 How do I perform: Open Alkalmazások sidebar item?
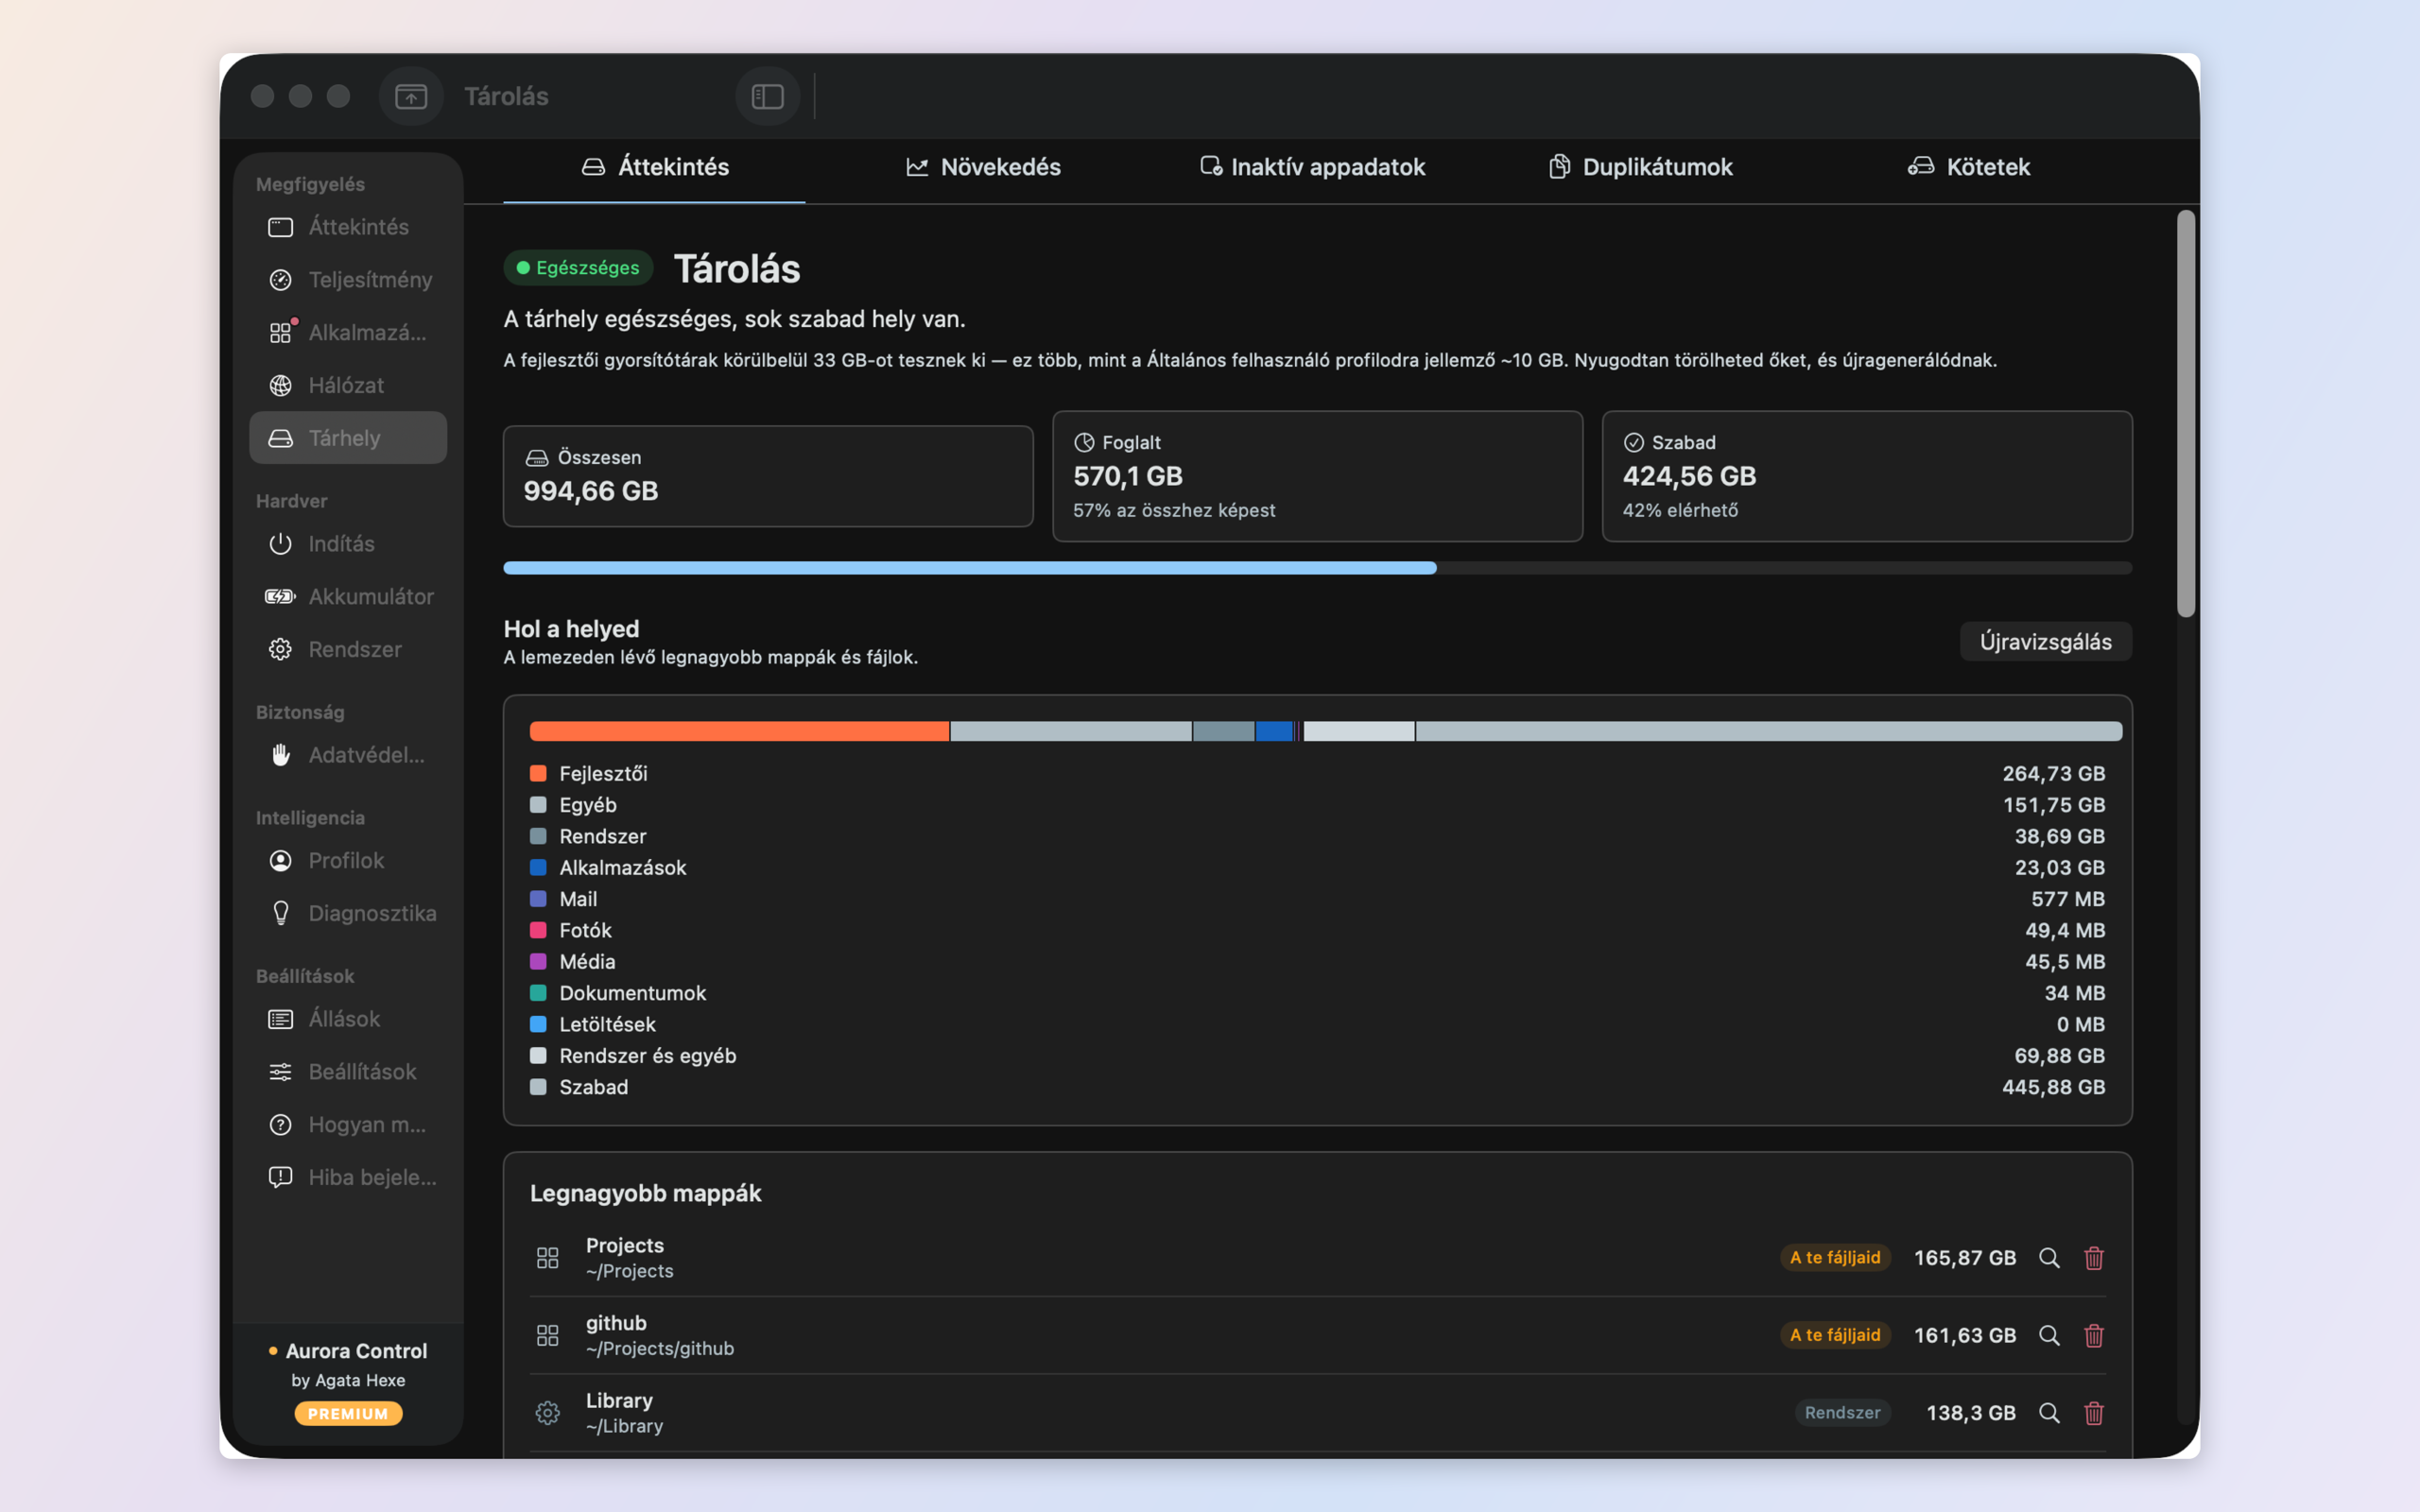pos(348,333)
